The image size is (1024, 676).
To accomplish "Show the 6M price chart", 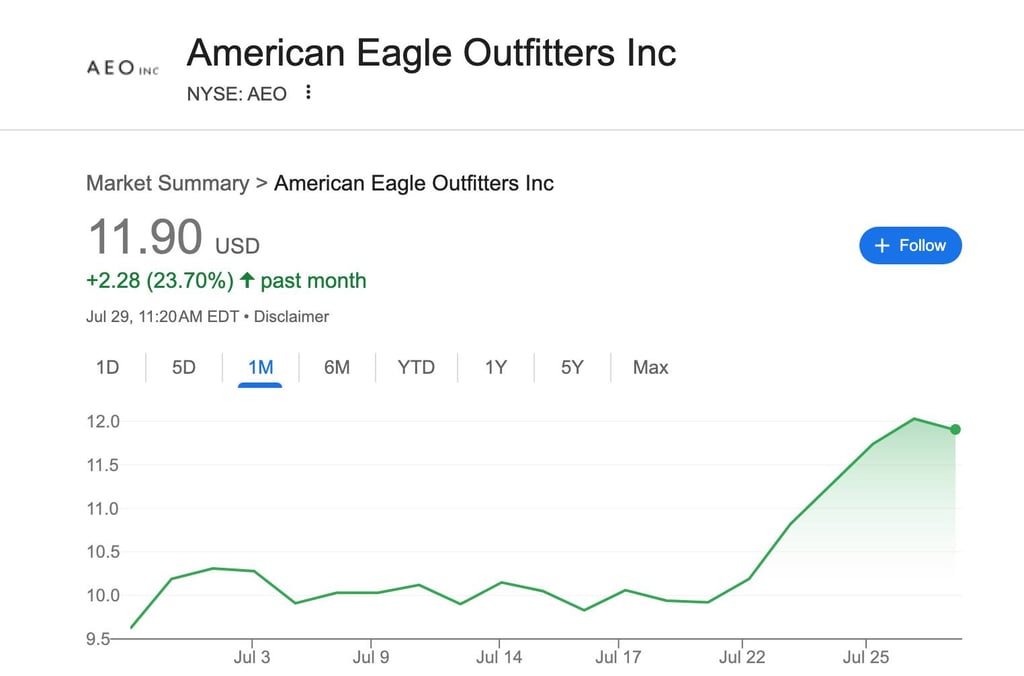I will point(337,367).
